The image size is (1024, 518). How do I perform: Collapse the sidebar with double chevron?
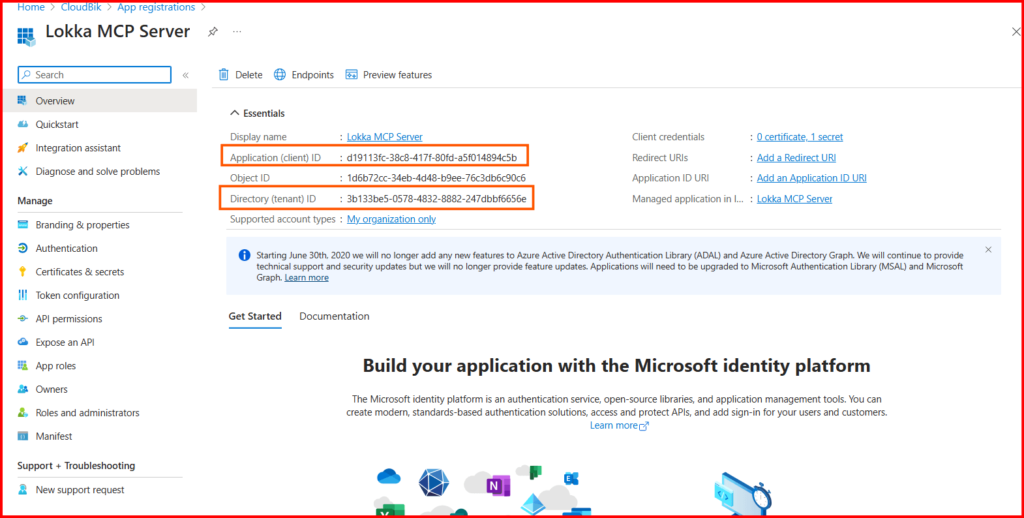[185, 75]
